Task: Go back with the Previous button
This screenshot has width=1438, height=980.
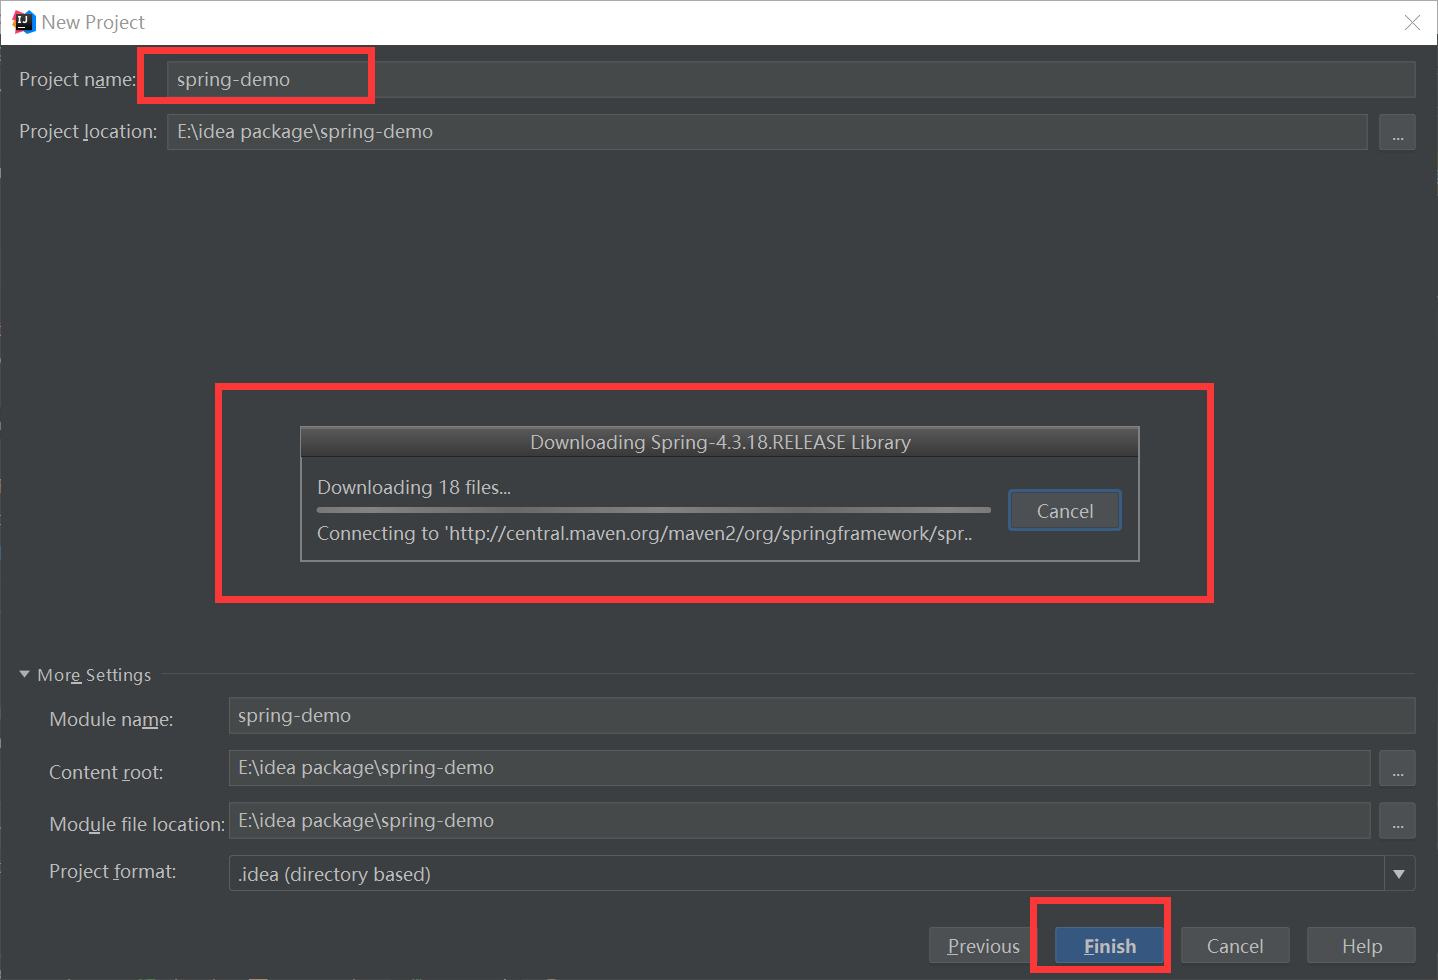Action: 984,946
